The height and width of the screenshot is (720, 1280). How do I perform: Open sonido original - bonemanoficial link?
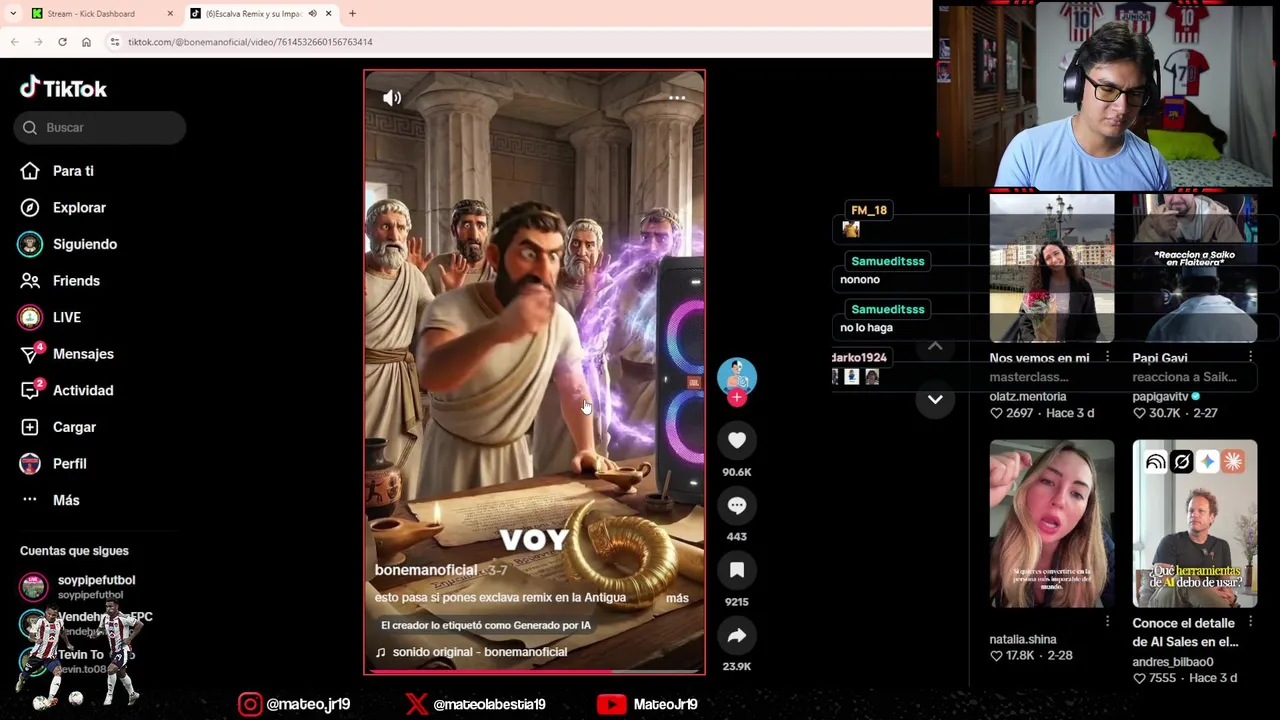480,652
